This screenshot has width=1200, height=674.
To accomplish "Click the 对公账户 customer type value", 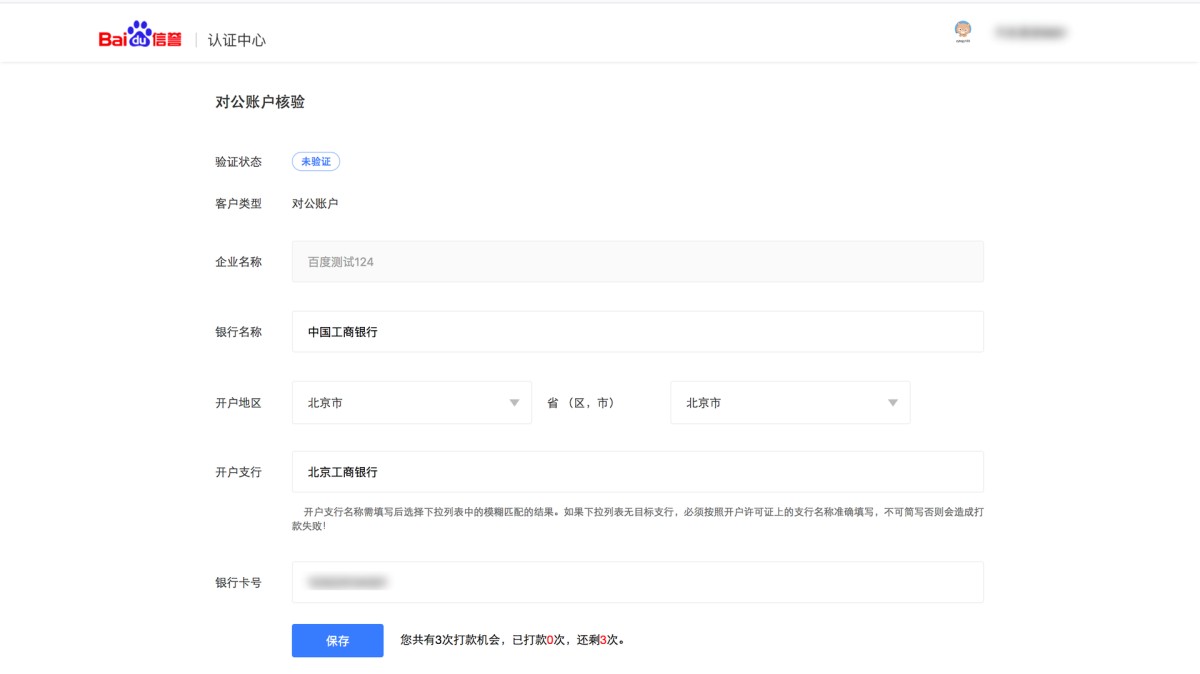I will [x=315, y=204].
